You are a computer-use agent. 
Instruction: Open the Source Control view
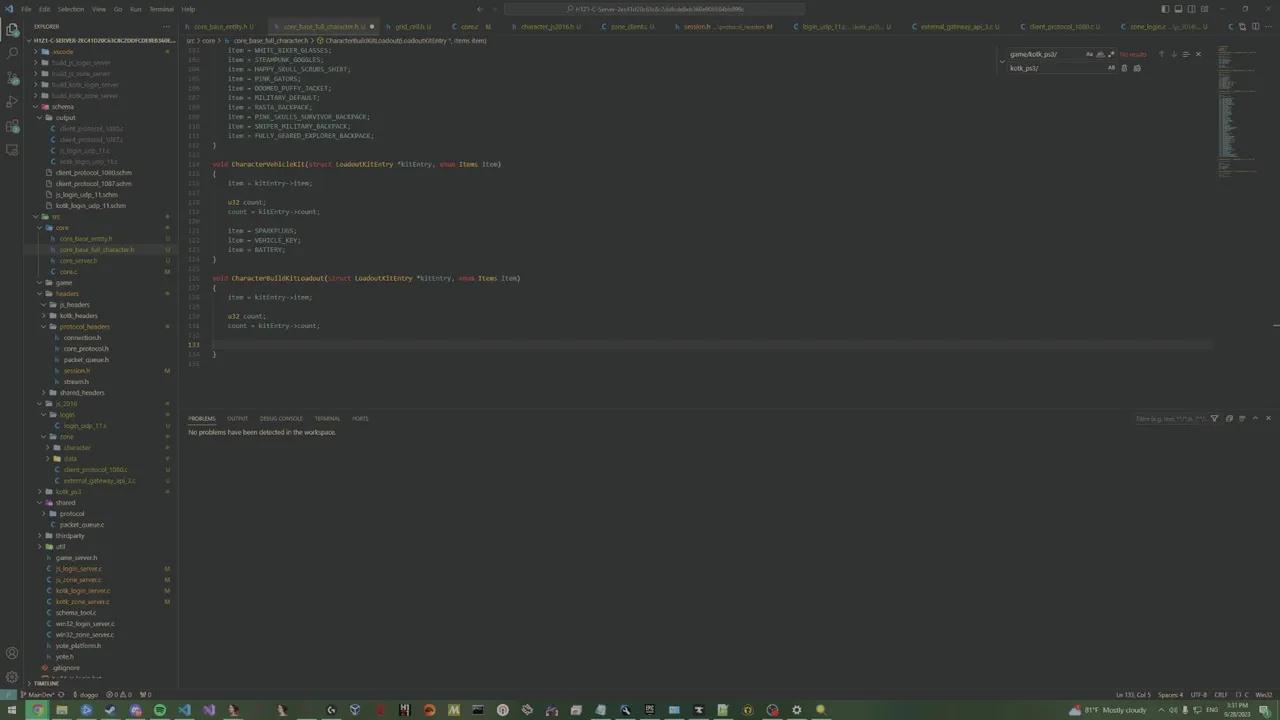12,78
